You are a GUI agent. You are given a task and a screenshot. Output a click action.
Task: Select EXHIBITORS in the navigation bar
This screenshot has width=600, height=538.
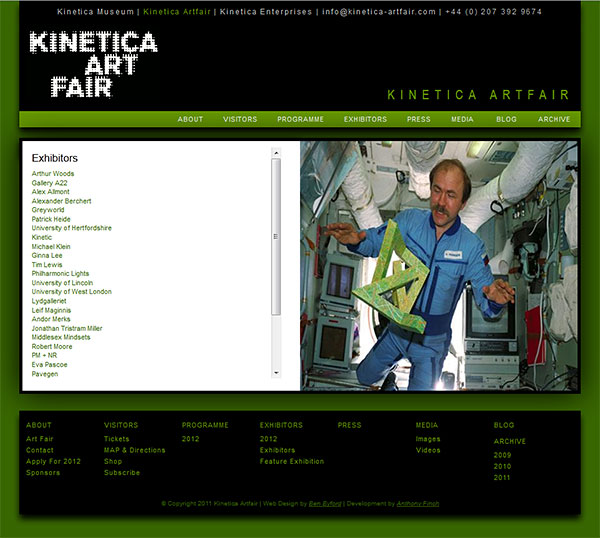(365, 119)
